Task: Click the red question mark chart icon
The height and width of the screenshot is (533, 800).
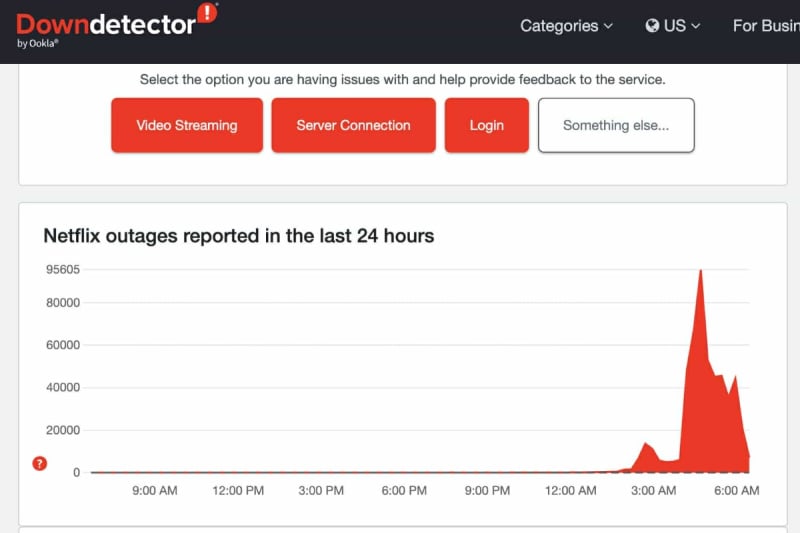Action: [x=39, y=463]
